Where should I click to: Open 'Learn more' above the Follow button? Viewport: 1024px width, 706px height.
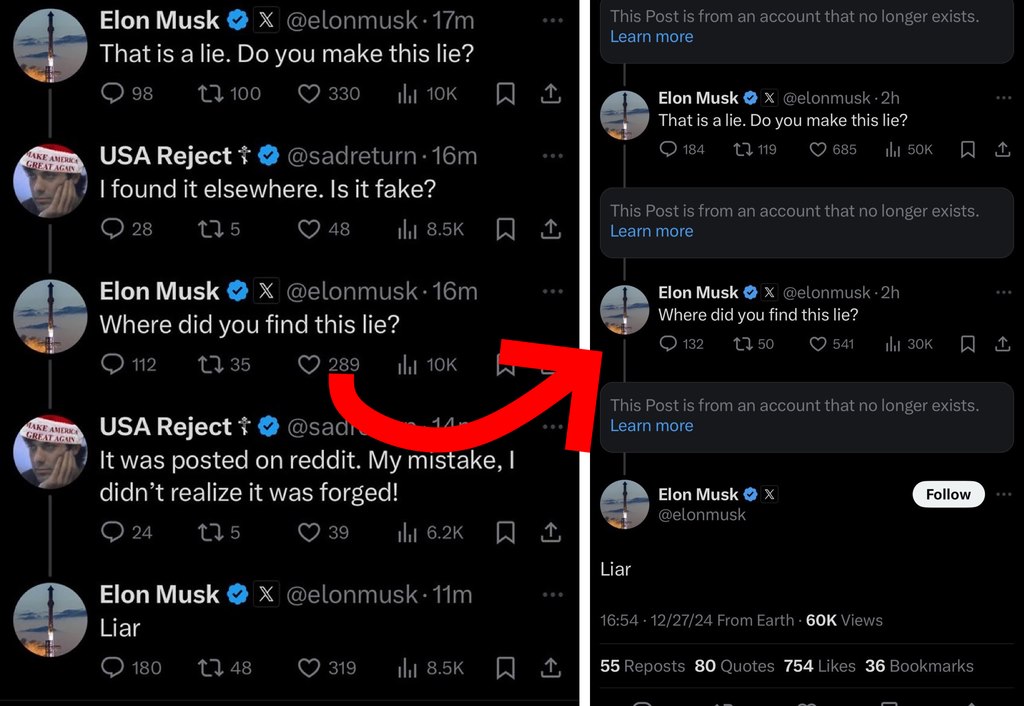point(651,426)
